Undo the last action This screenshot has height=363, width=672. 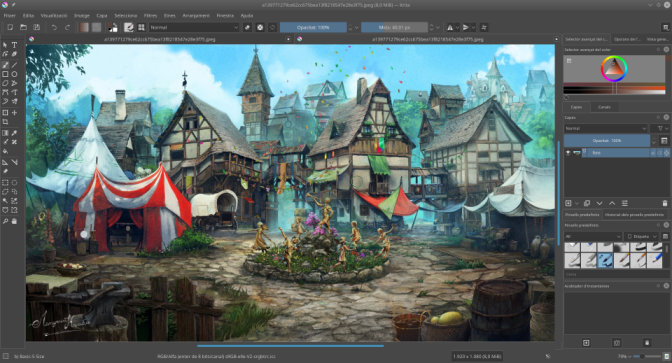point(54,27)
